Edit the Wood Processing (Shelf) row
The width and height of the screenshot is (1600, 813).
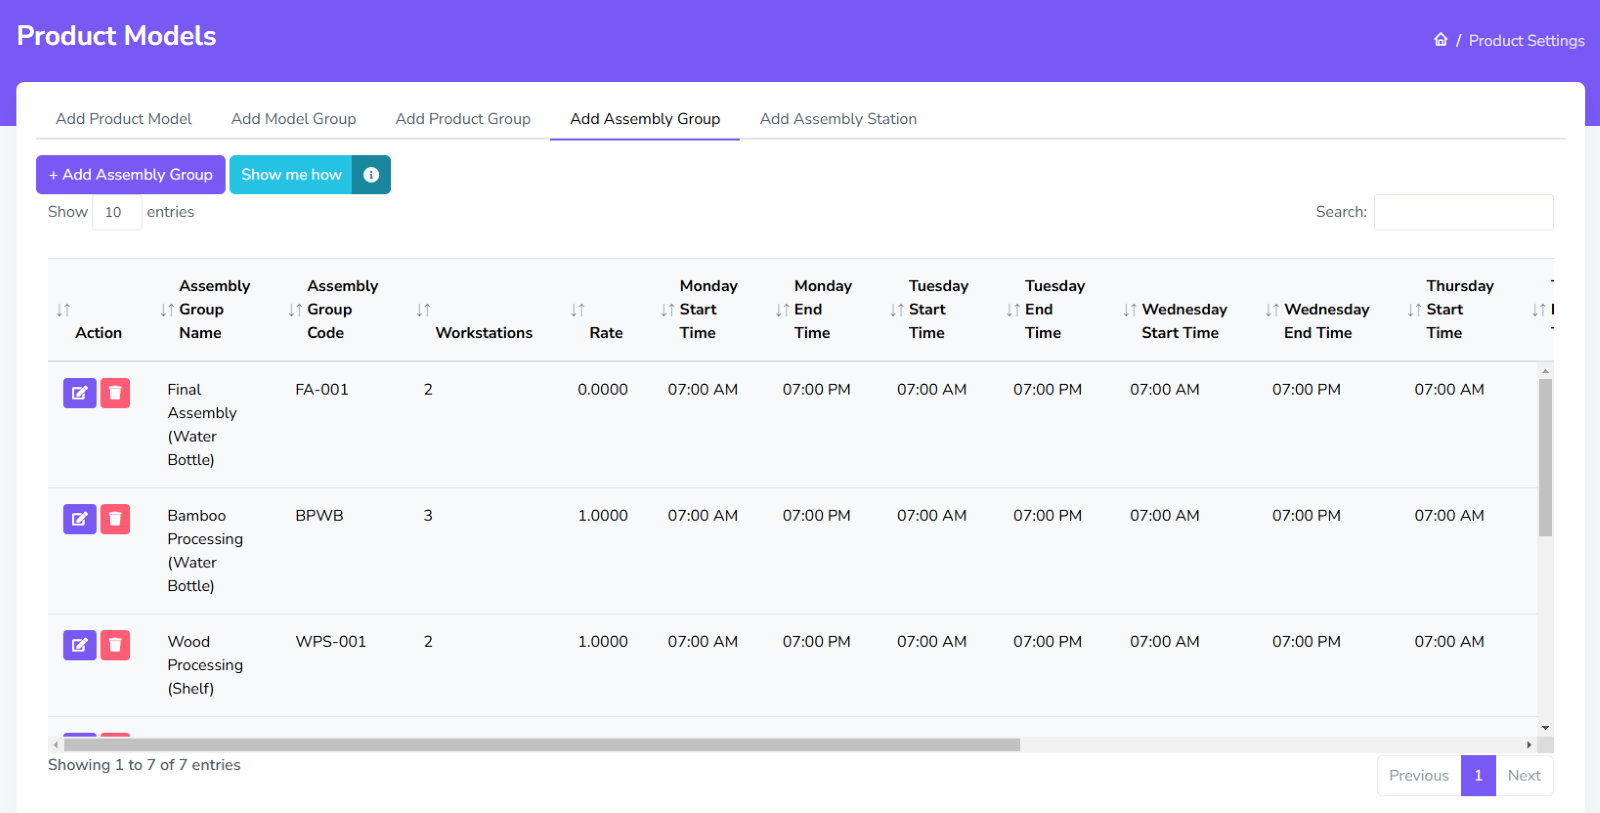(79, 645)
